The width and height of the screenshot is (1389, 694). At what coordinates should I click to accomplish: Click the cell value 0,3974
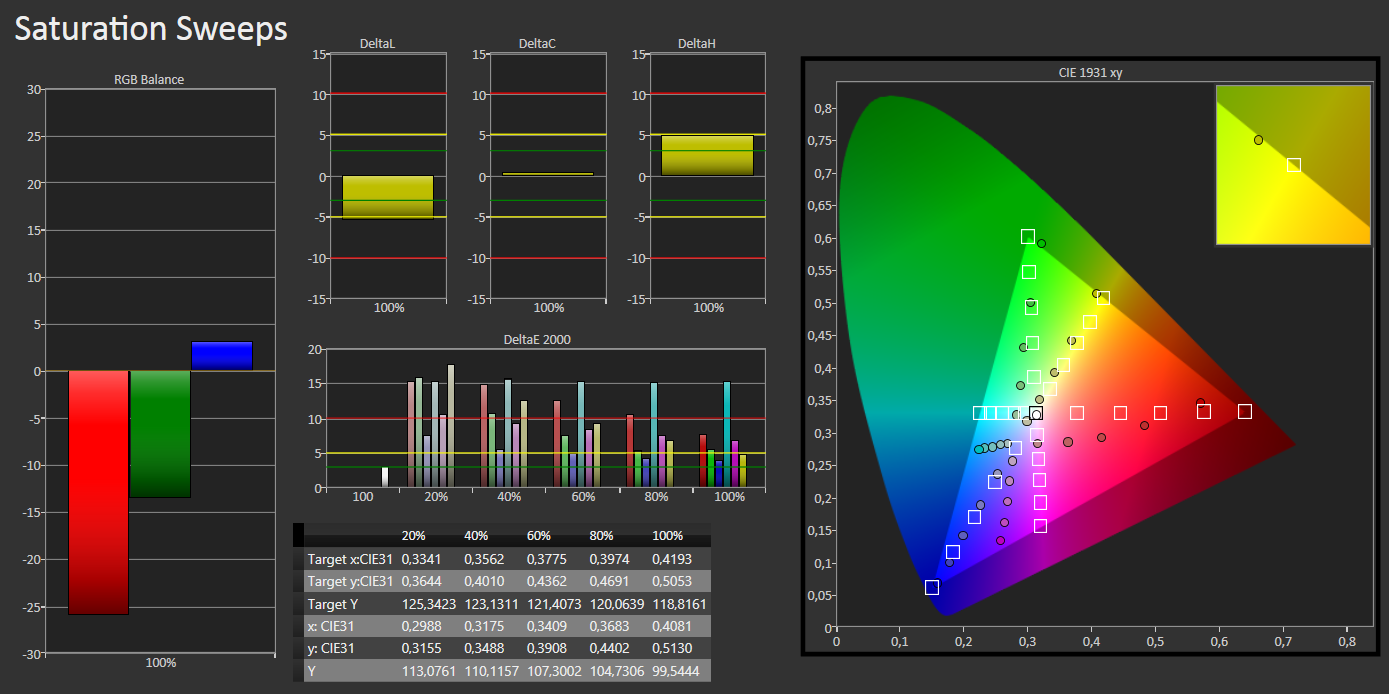tap(610, 558)
